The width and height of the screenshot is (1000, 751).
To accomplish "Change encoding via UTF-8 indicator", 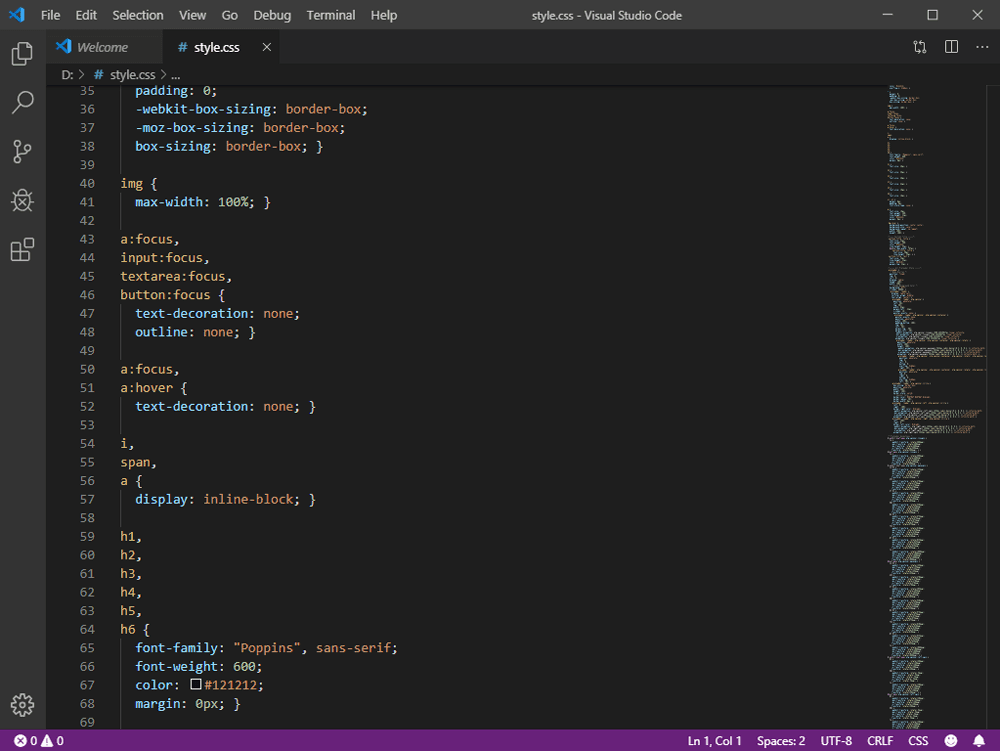I will coord(836,741).
